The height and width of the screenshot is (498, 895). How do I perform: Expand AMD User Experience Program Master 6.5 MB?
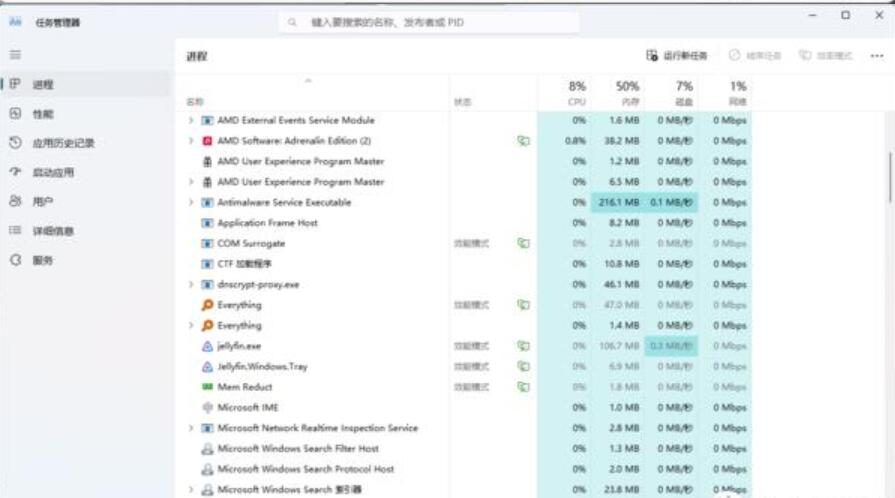191,182
